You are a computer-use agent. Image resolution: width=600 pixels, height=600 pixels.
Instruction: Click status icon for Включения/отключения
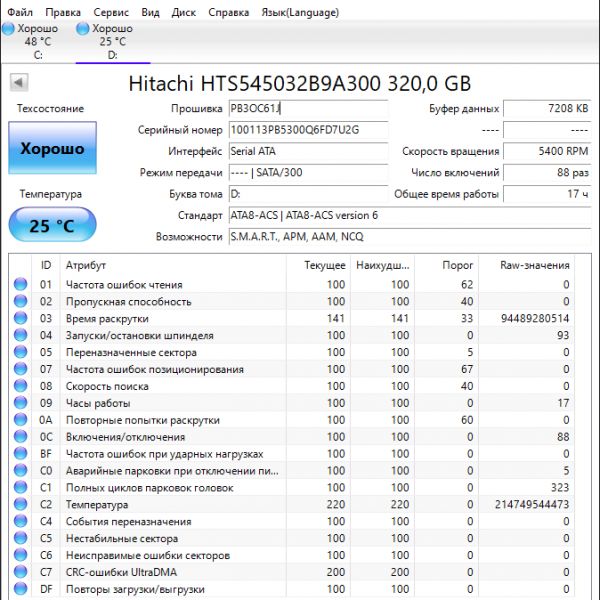(20, 437)
